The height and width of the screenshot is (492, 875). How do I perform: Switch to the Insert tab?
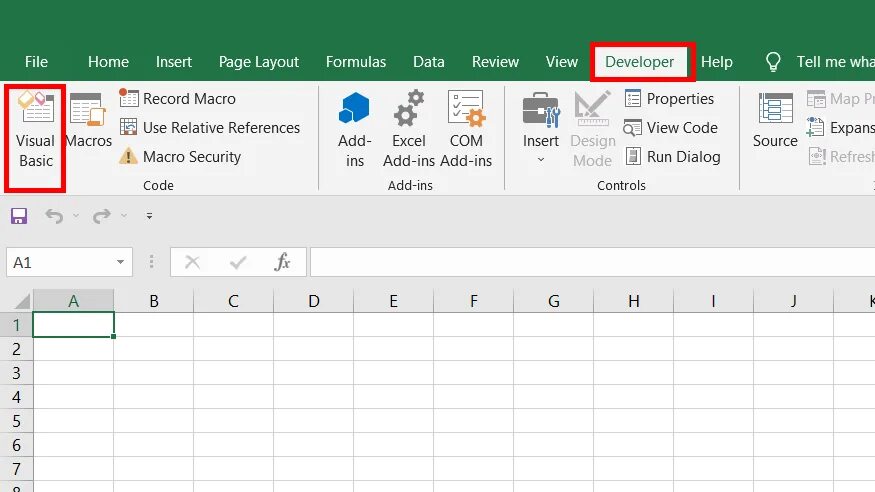point(174,62)
